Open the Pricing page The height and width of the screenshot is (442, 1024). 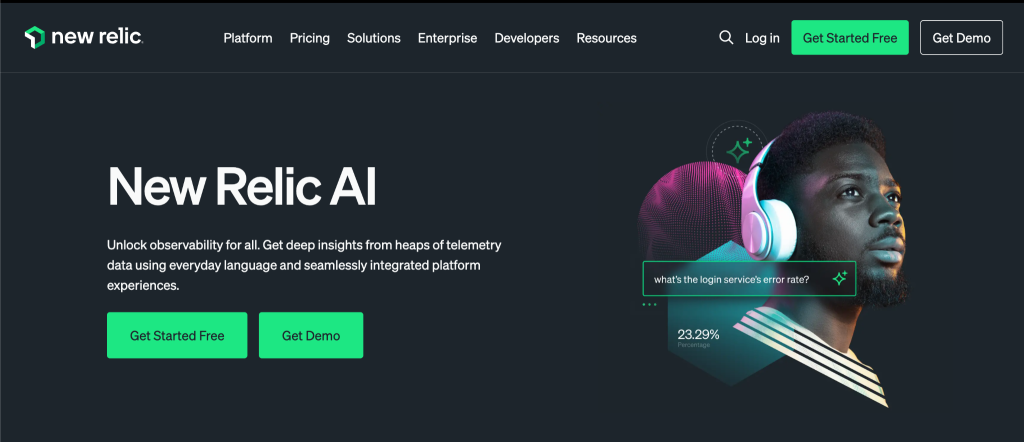310,38
